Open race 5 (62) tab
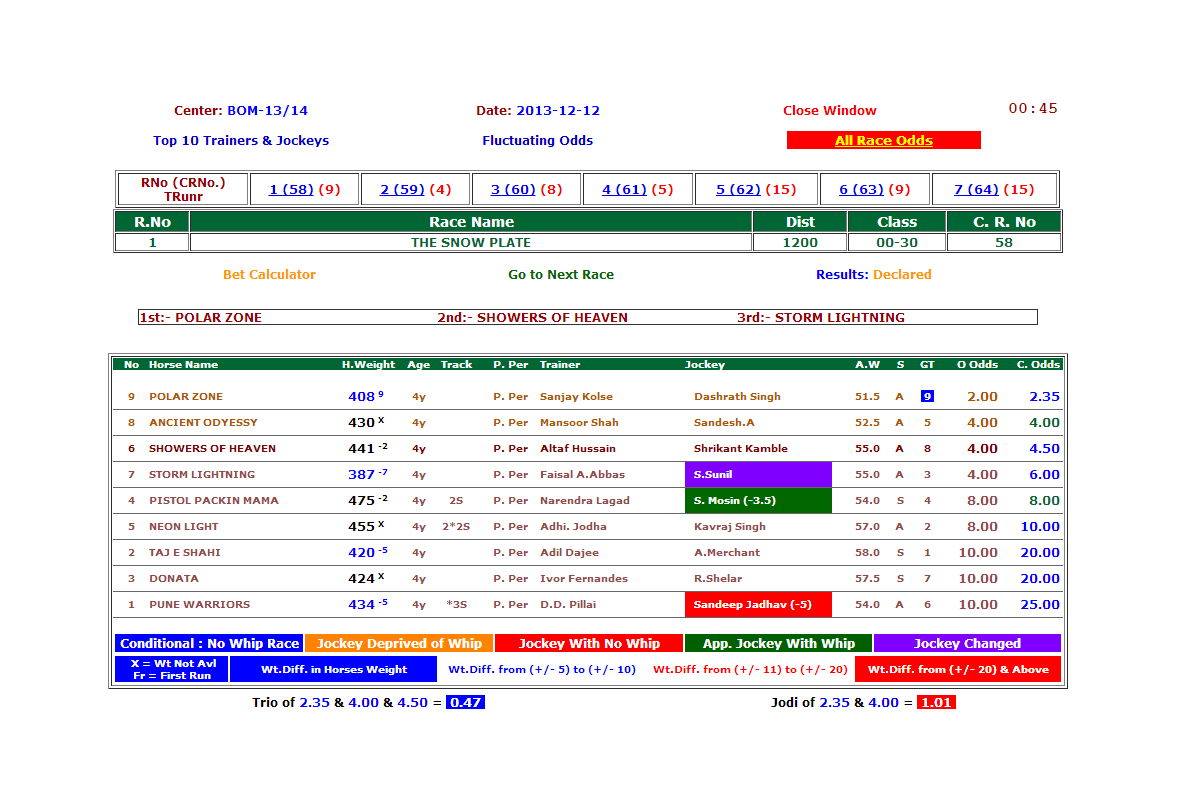Viewport: 1180px width, 795px height. [738, 190]
